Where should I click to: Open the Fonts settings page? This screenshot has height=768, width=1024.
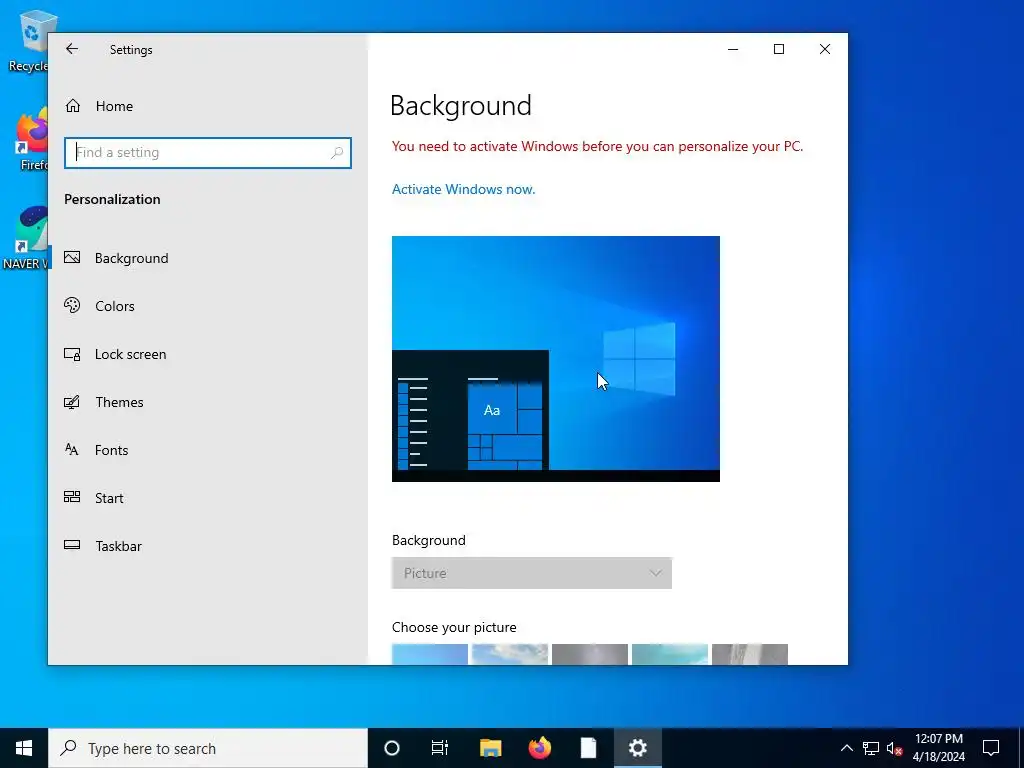coord(208,450)
